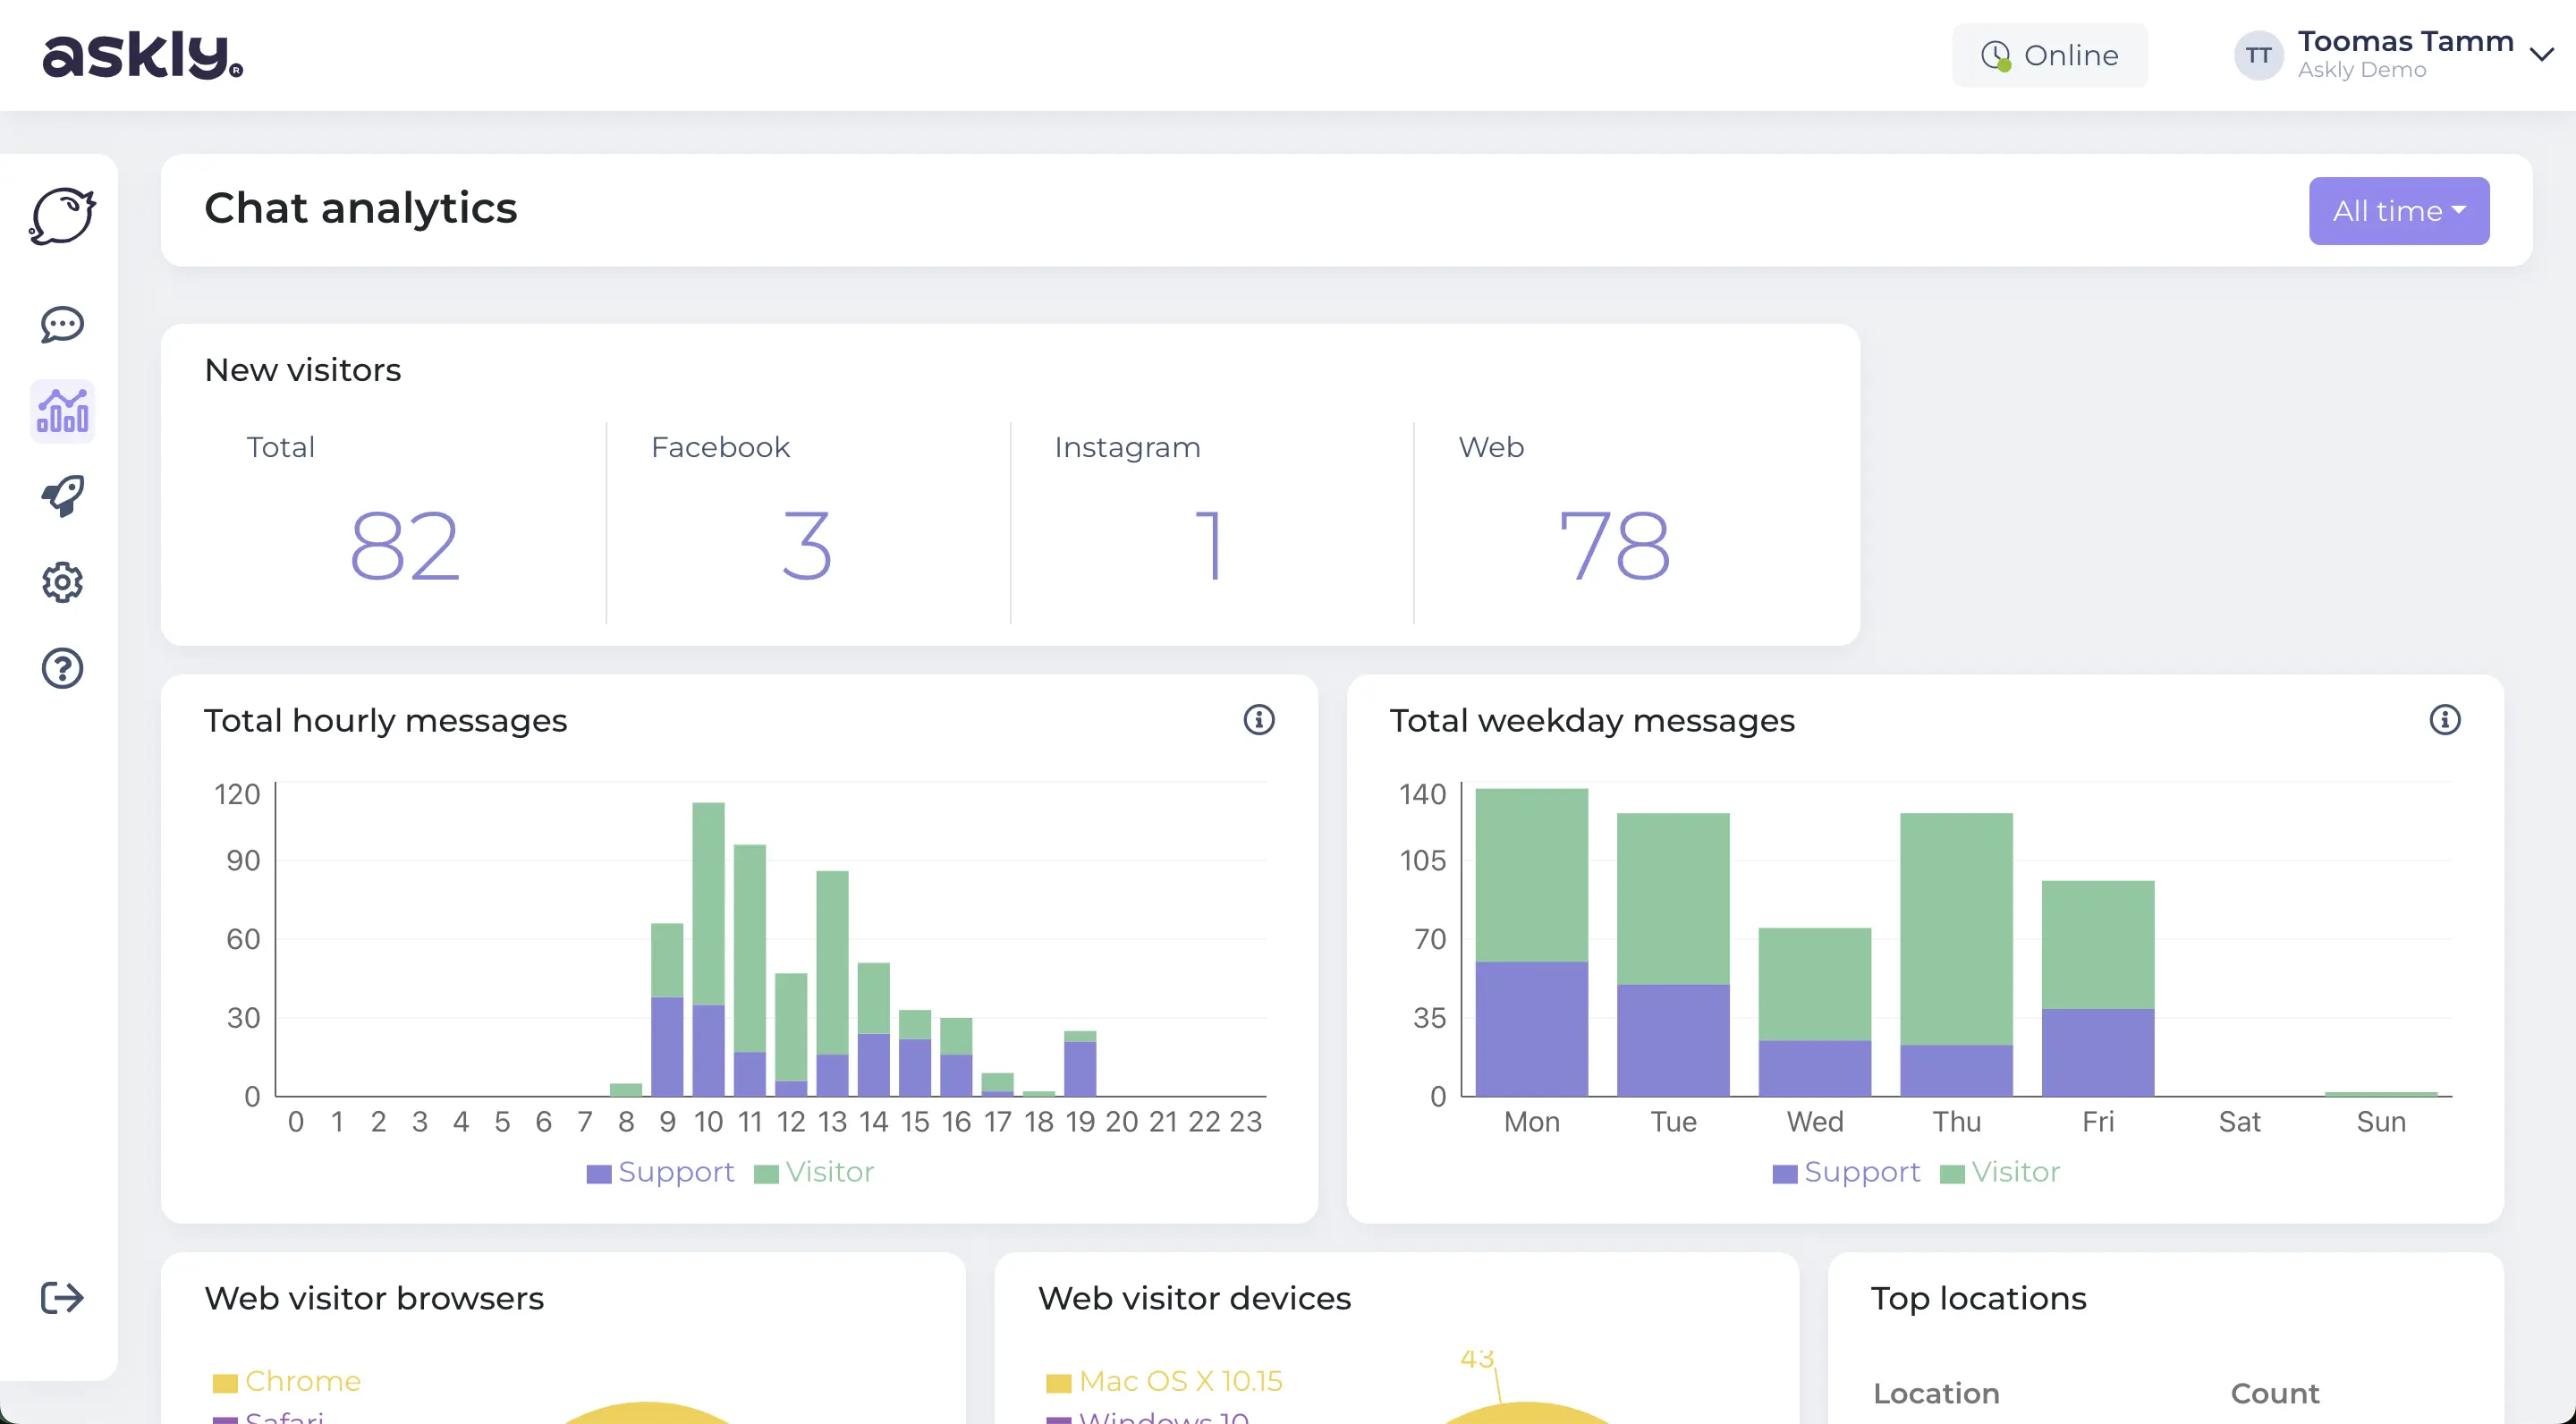
Task: Open the help question mark icon
Action: point(62,668)
